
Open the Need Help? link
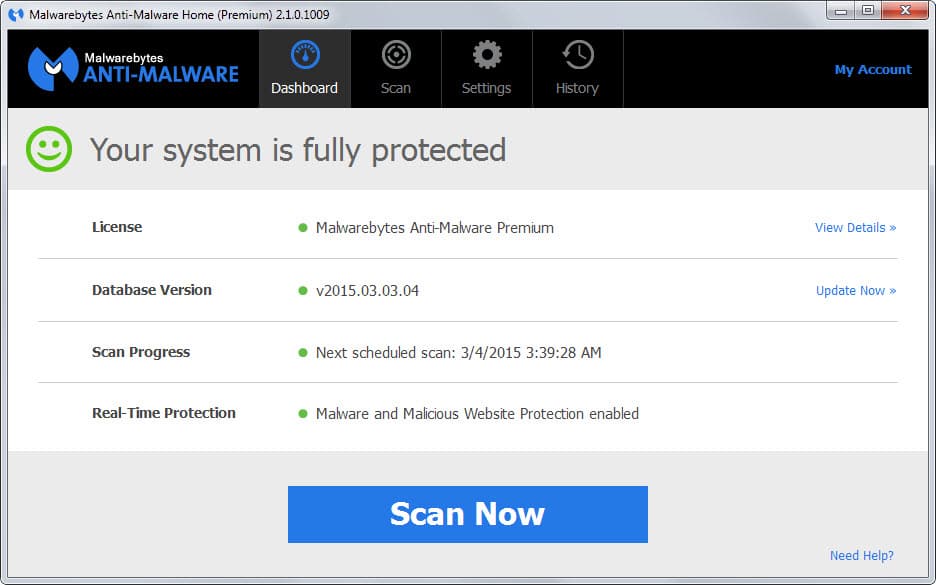[x=861, y=555]
